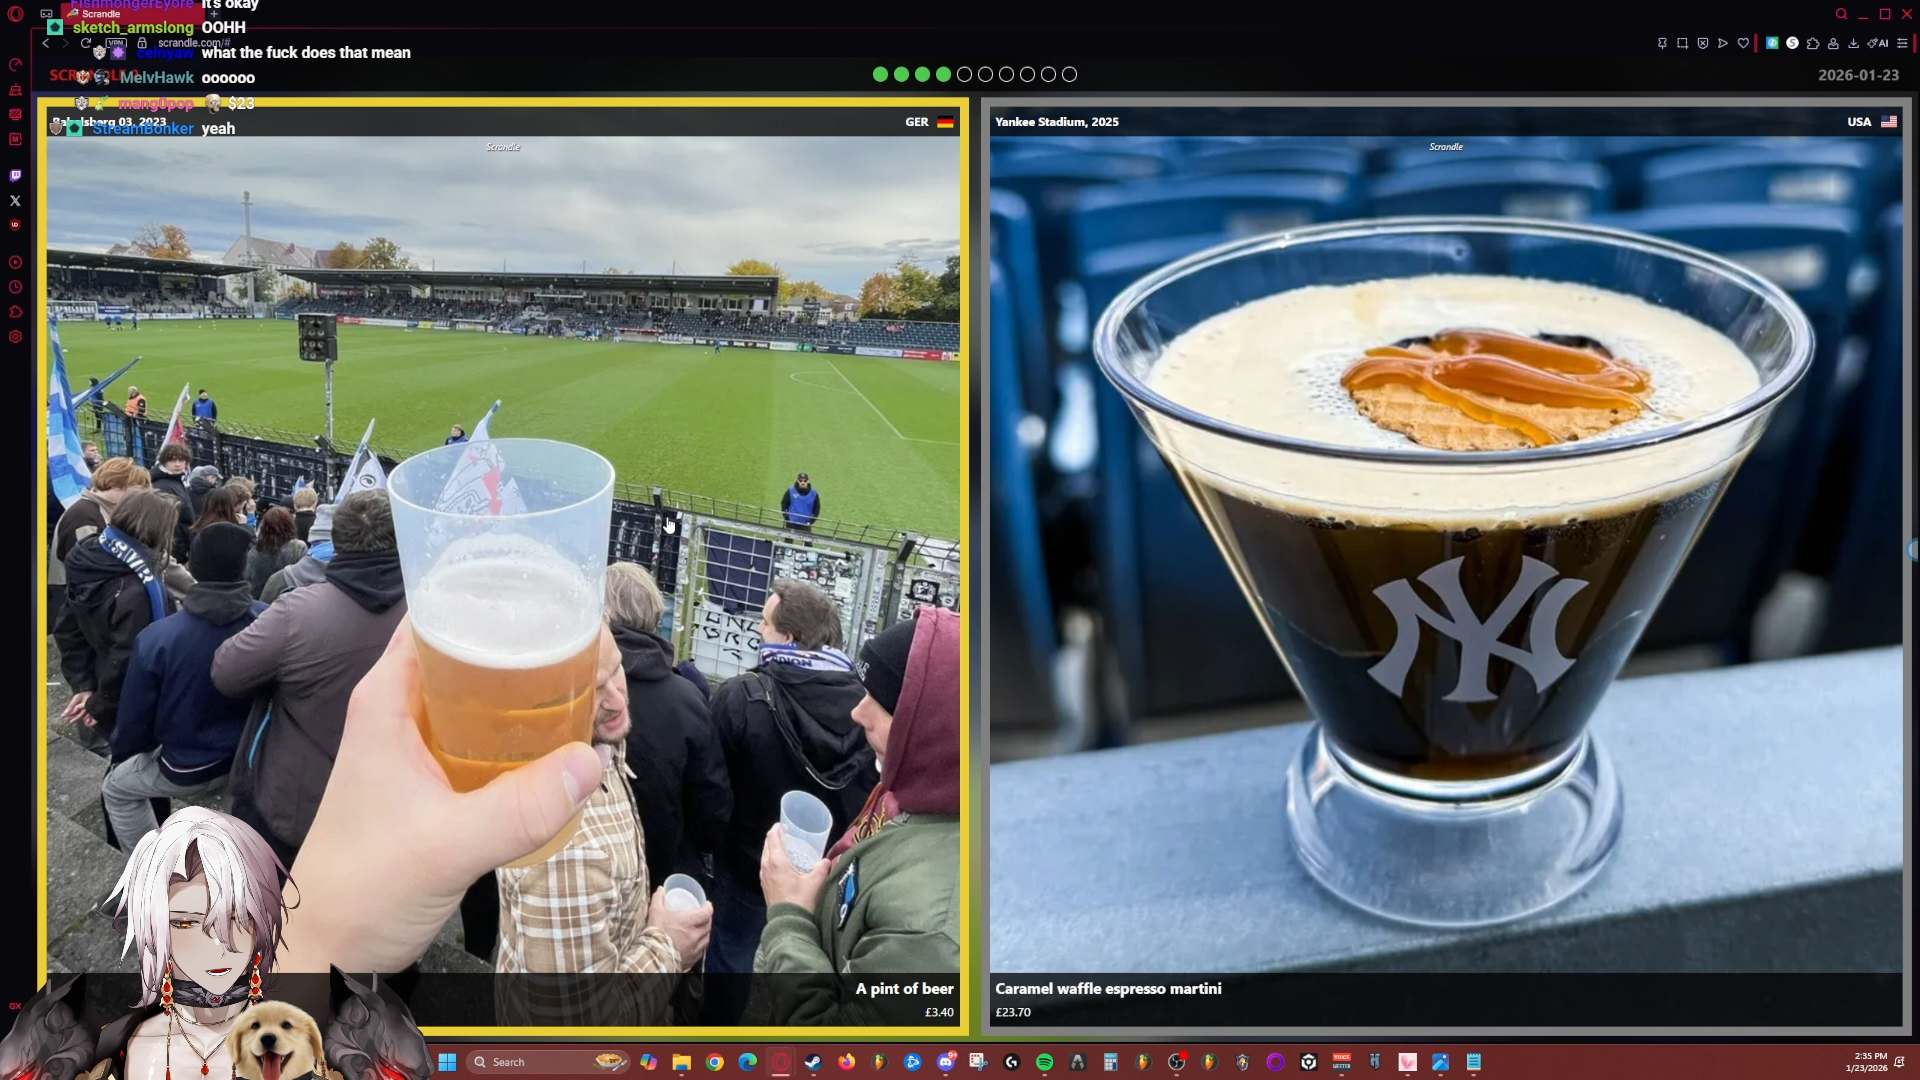Open the sidebar Player icon
This screenshot has width=1920, height=1080.
point(15,262)
